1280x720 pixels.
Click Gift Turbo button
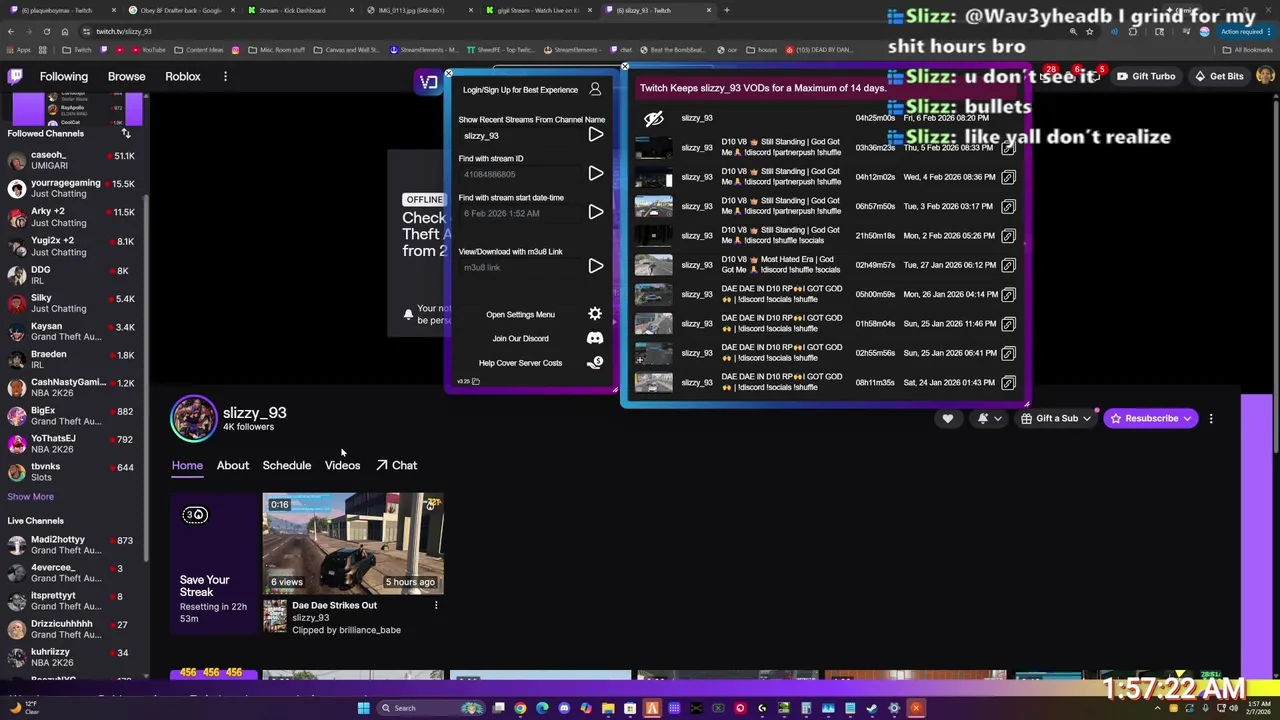[1146, 76]
